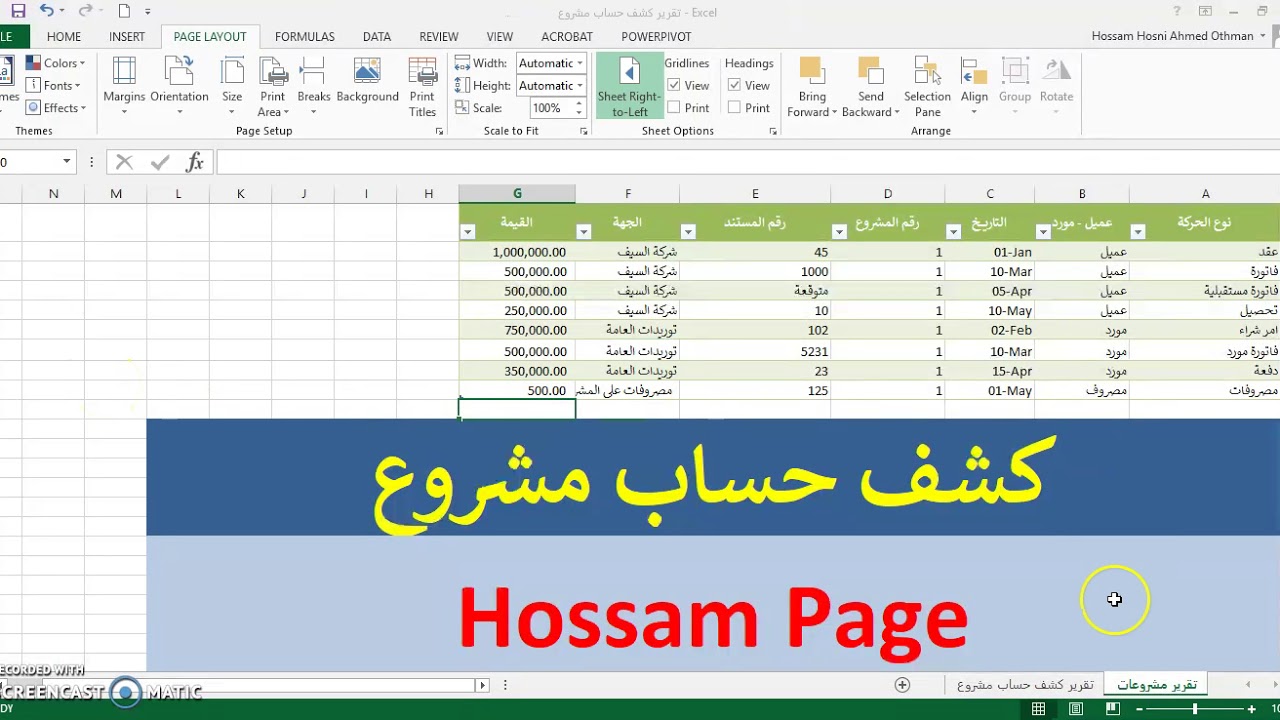
Task: Open the Bring Forward command
Action: coord(812,86)
